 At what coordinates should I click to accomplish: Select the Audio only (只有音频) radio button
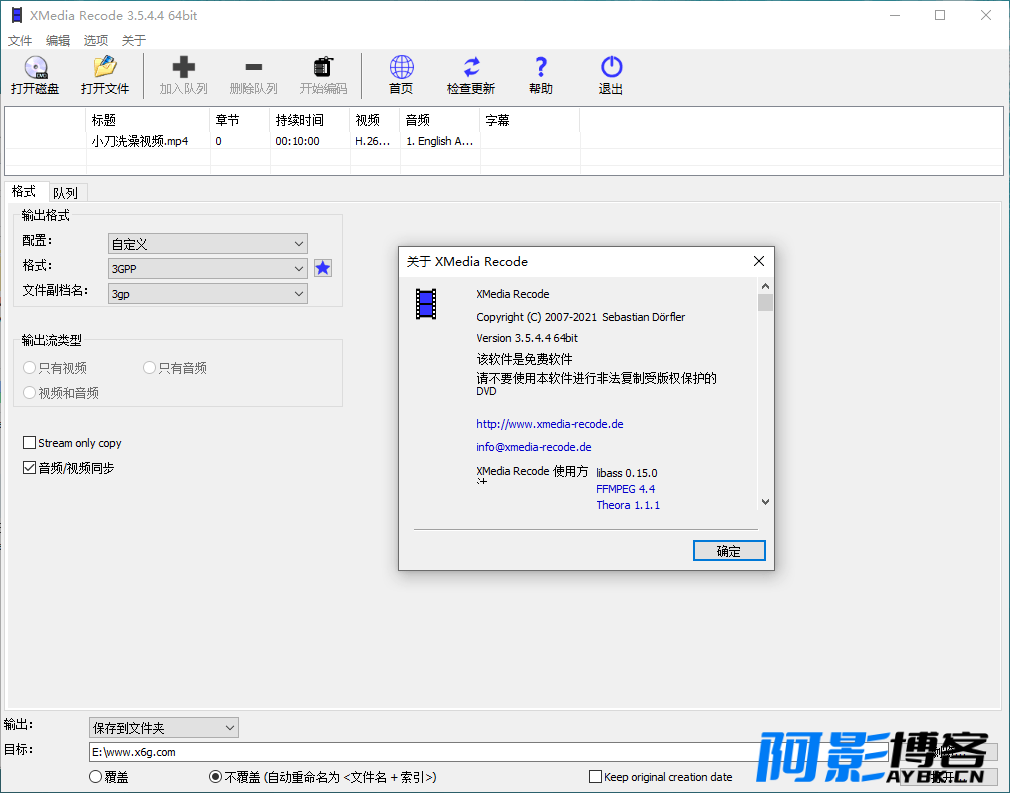pyautogui.click(x=149, y=368)
